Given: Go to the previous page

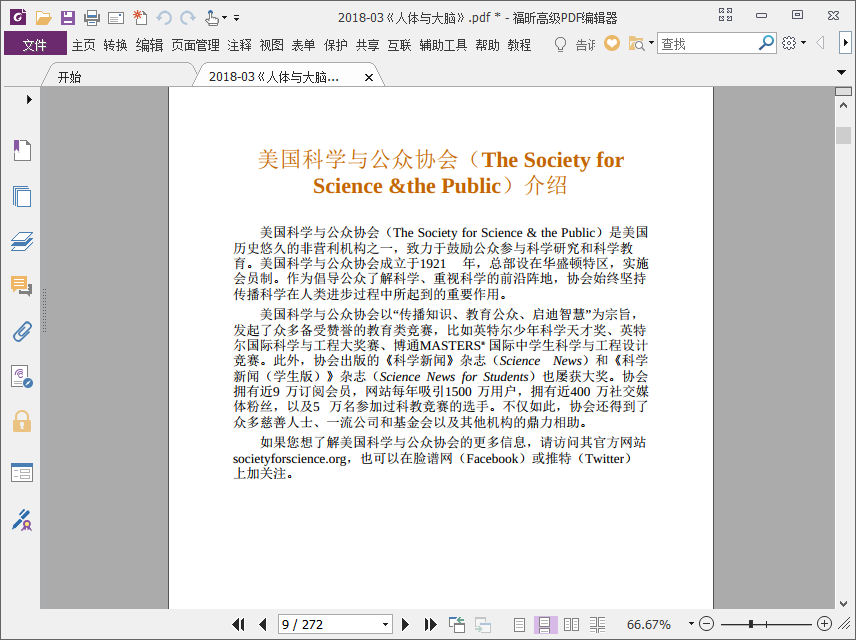Looking at the screenshot, I should (263, 624).
